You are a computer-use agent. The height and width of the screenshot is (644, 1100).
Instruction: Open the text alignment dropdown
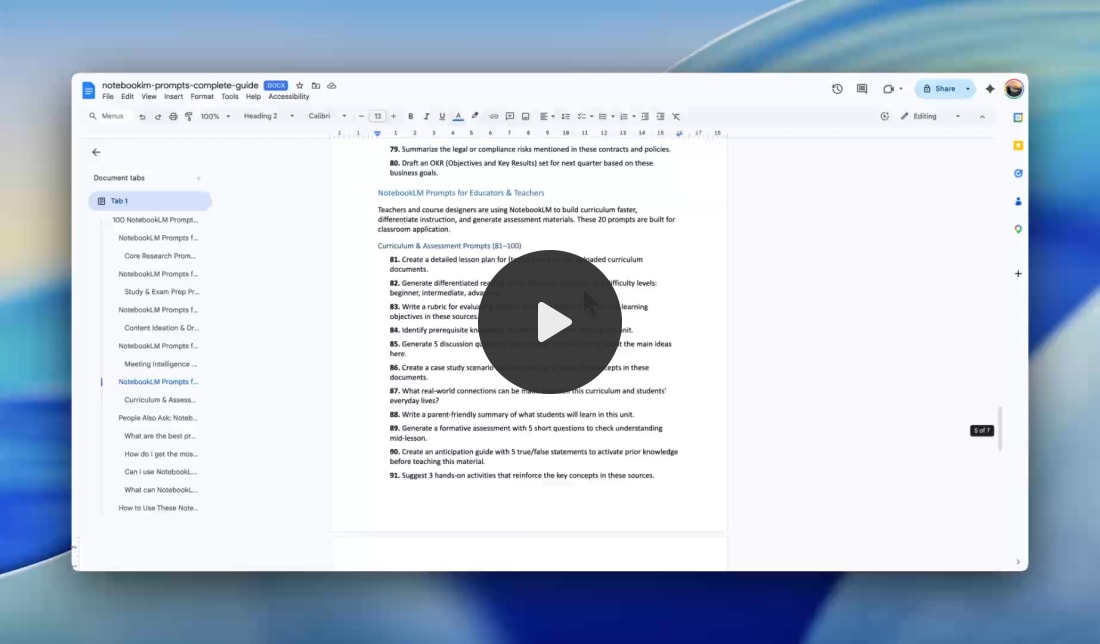click(x=546, y=116)
